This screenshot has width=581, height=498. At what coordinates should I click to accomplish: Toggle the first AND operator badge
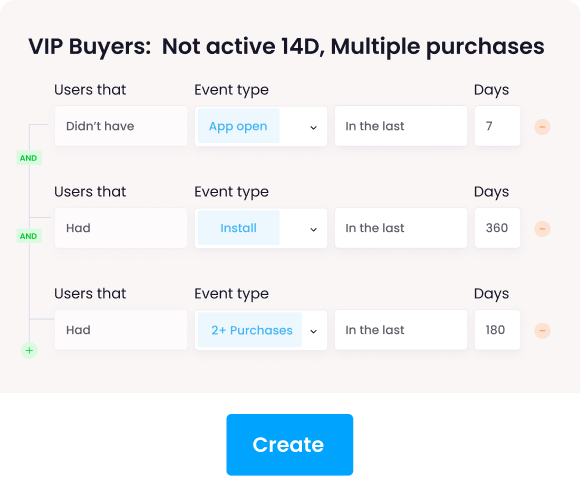coord(29,158)
